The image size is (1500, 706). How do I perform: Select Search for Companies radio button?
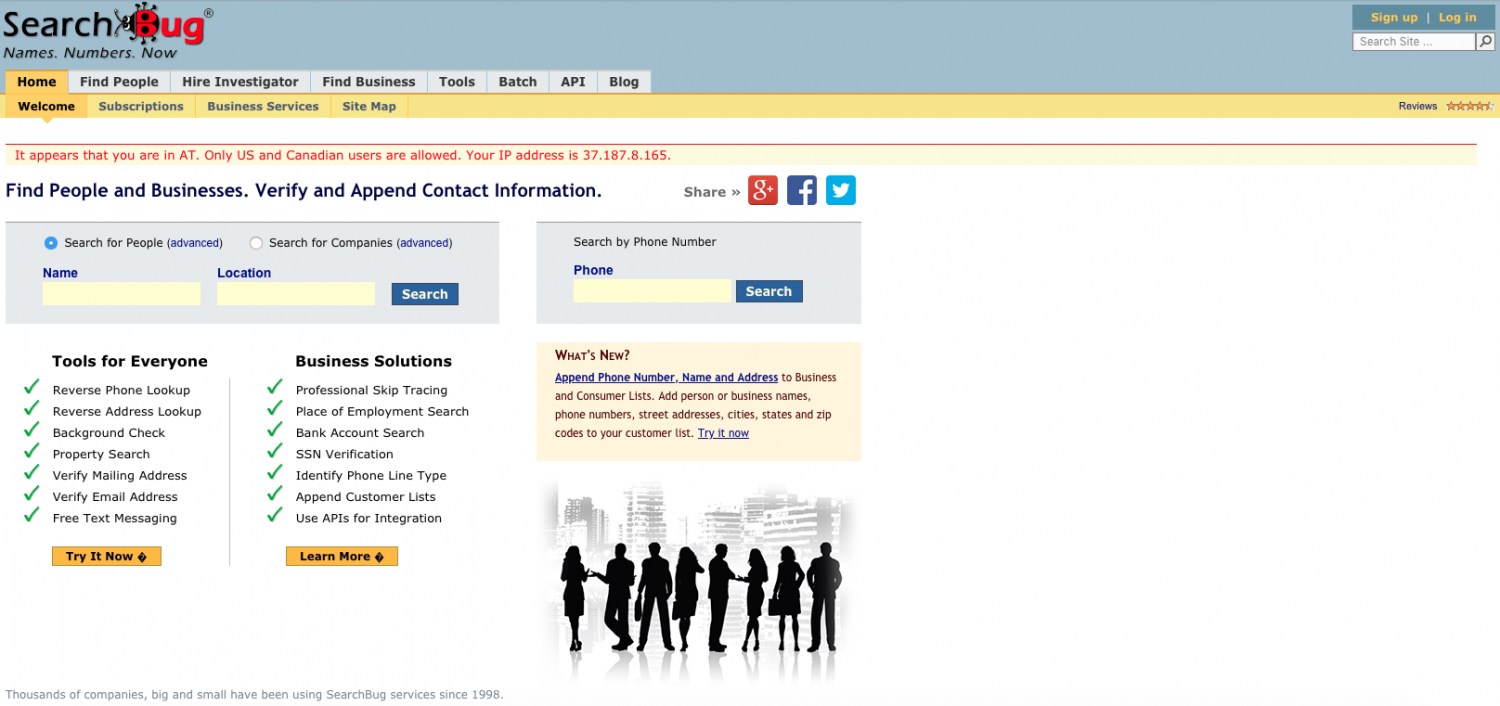coord(256,243)
